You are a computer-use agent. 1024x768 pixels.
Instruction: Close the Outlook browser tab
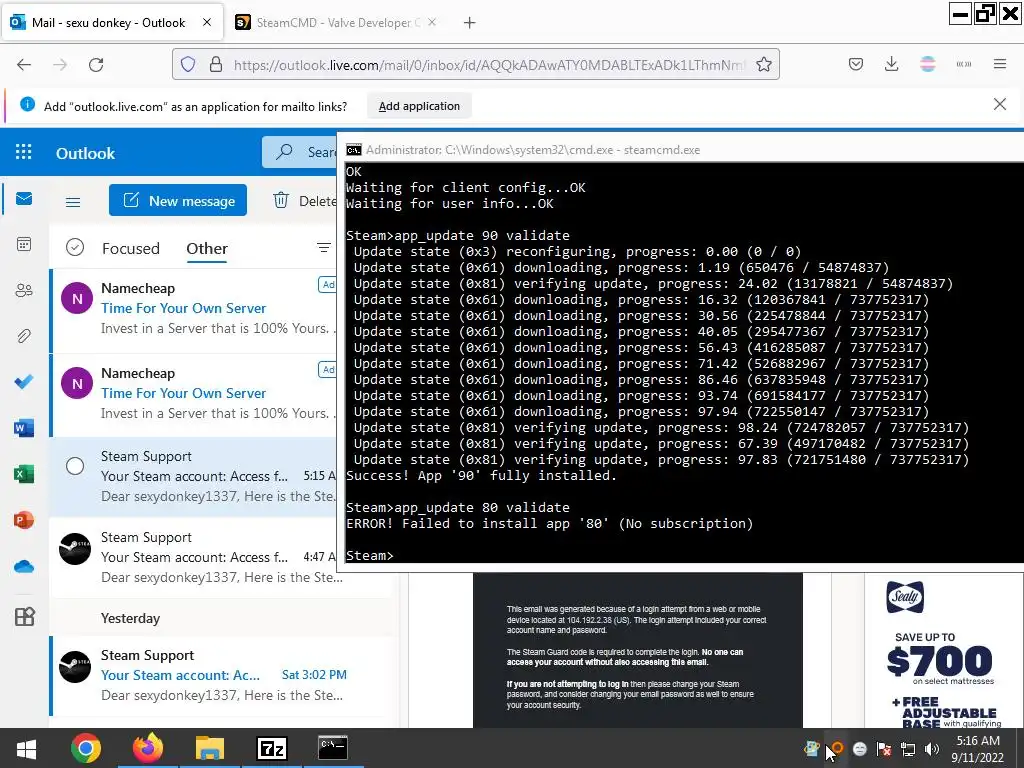206,22
